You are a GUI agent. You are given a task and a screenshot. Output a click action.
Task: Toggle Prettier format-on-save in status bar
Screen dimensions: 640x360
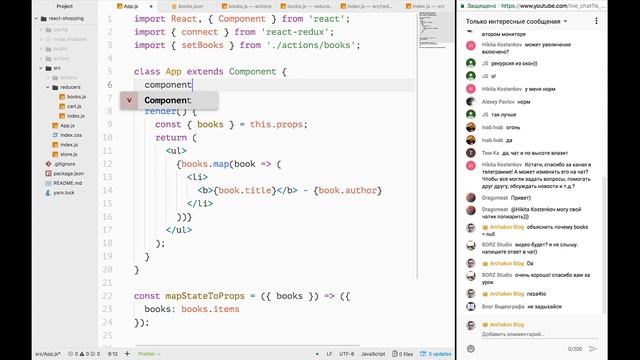(149, 354)
